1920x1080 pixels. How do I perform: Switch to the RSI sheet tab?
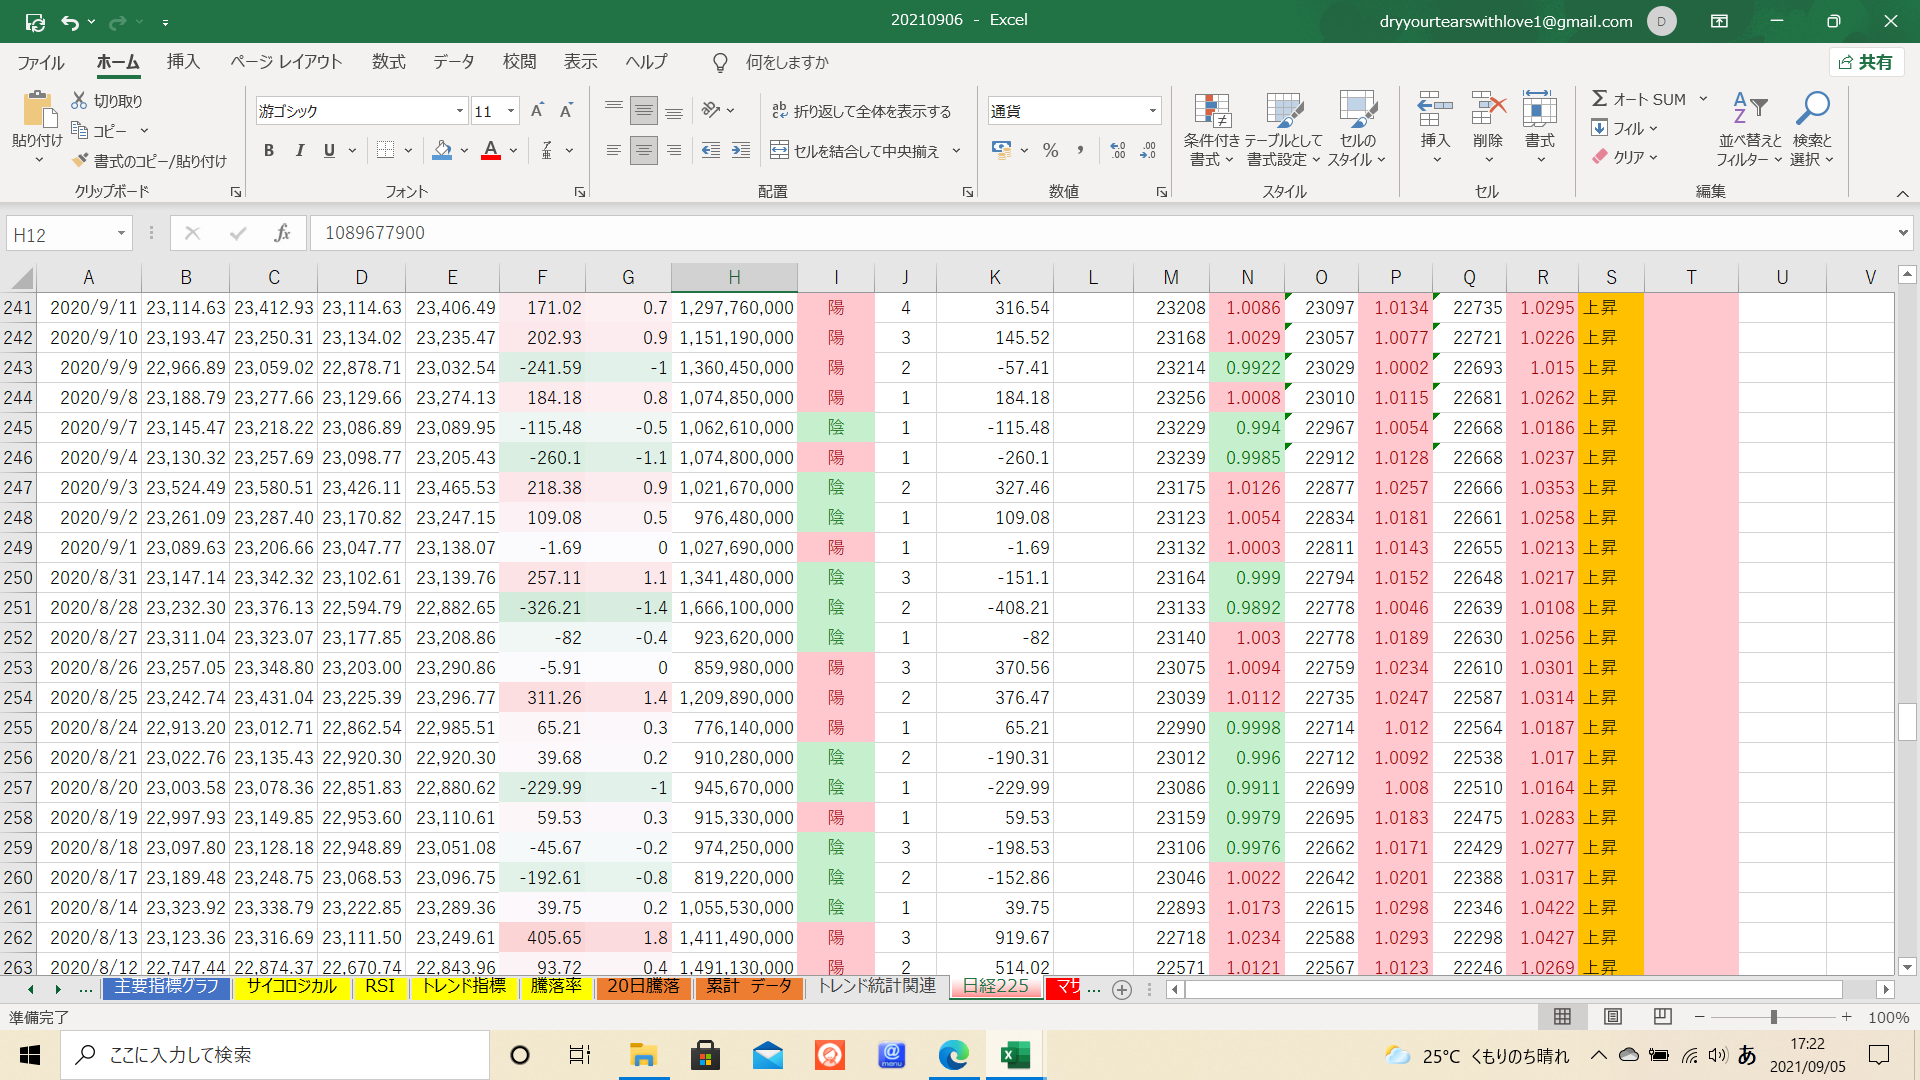(379, 987)
